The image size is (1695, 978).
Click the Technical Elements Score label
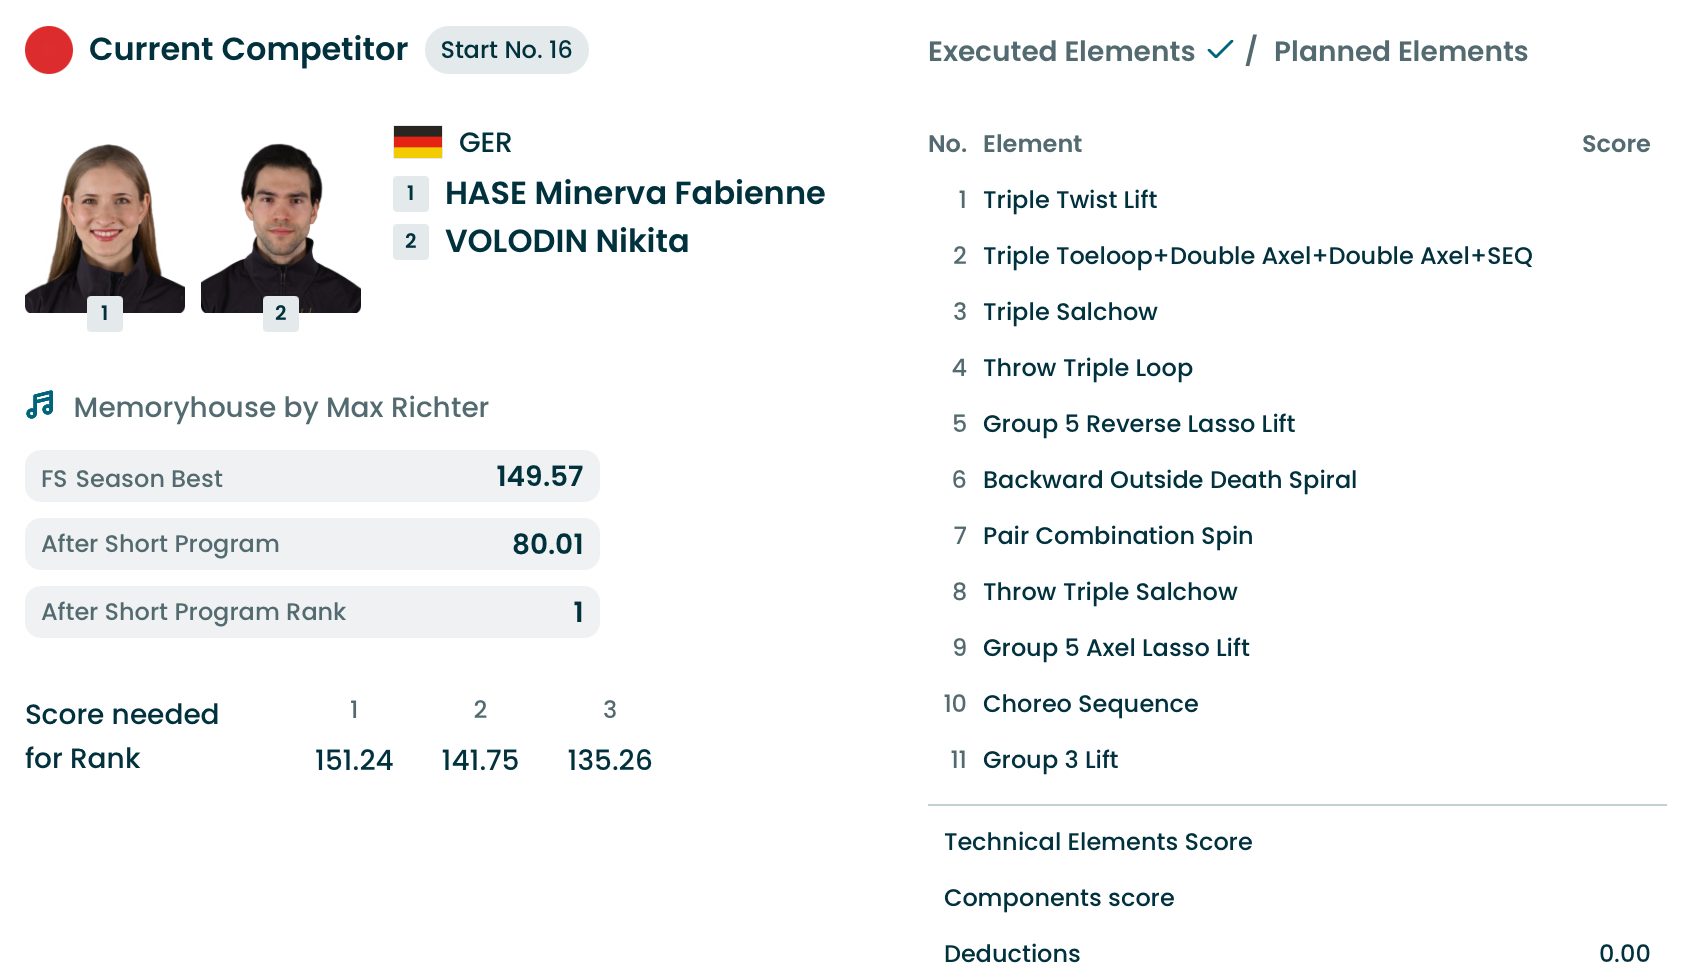point(1098,842)
